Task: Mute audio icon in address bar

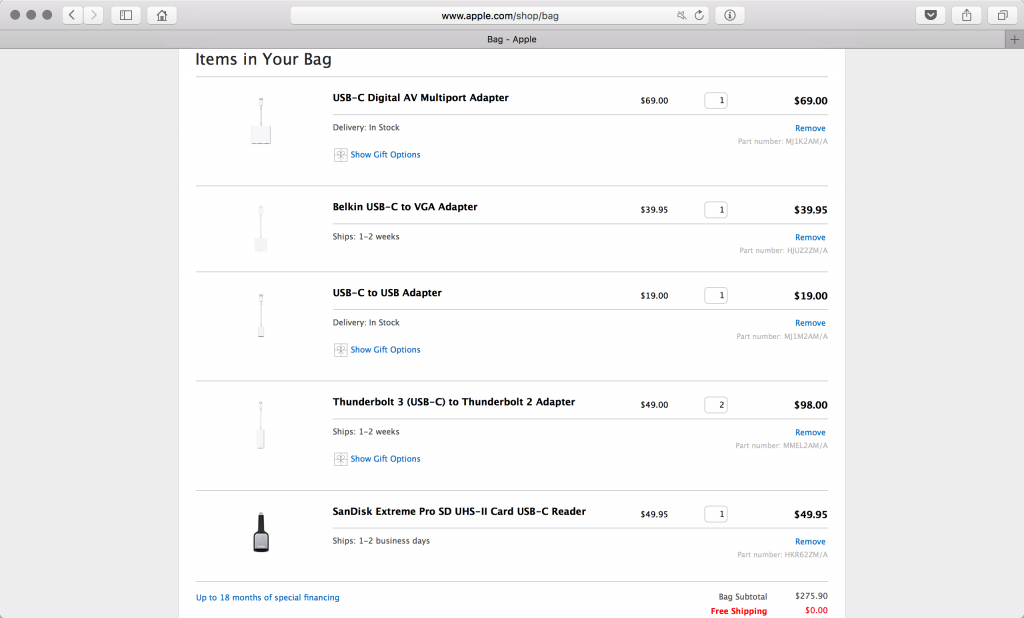Action: pyautogui.click(x=681, y=15)
